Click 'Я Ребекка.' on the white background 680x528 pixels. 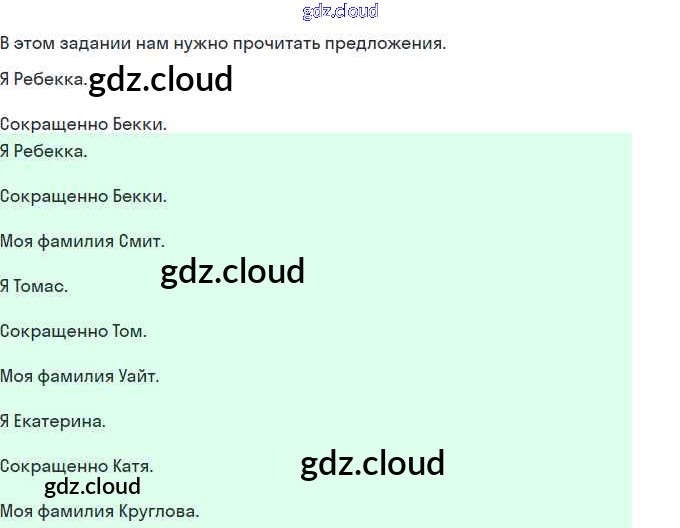[x=44, y=79]
